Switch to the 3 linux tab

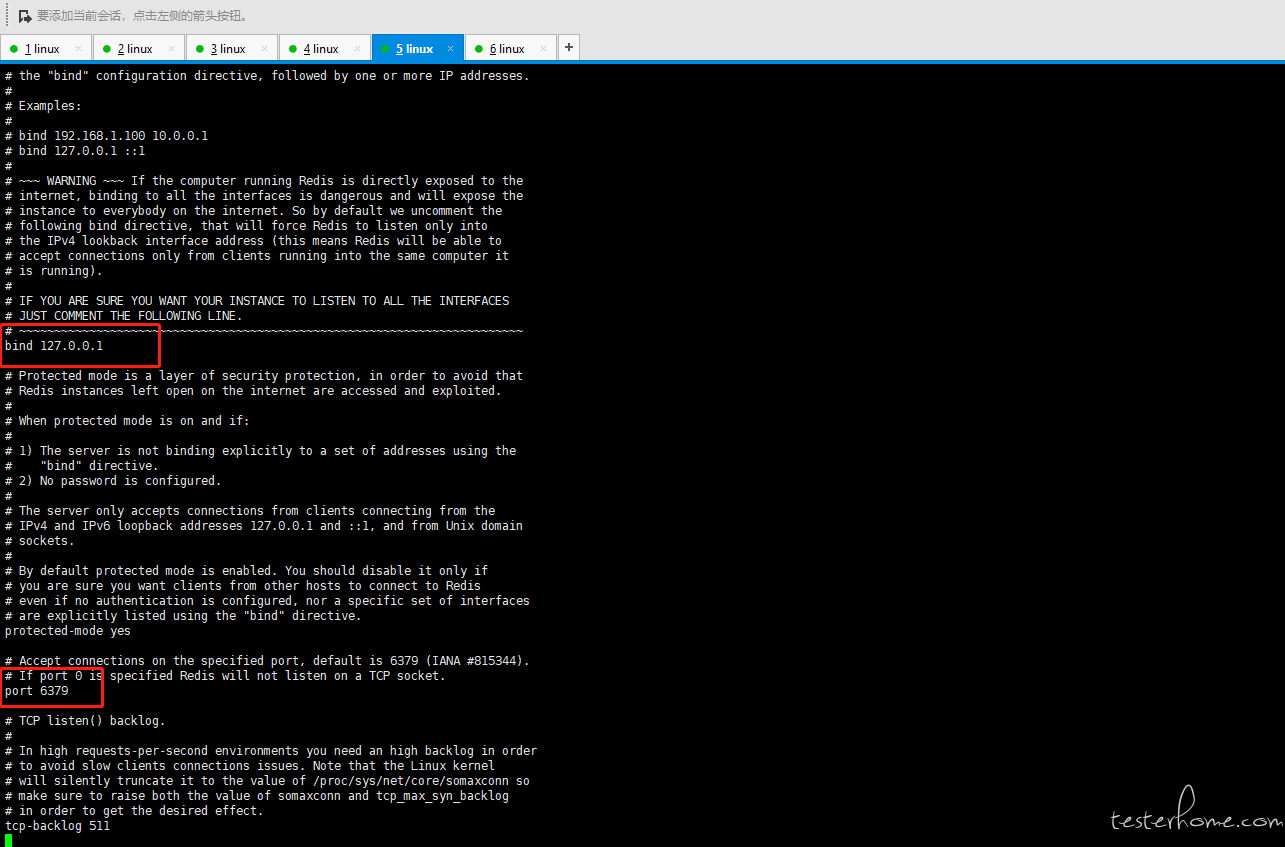[232, 48]
